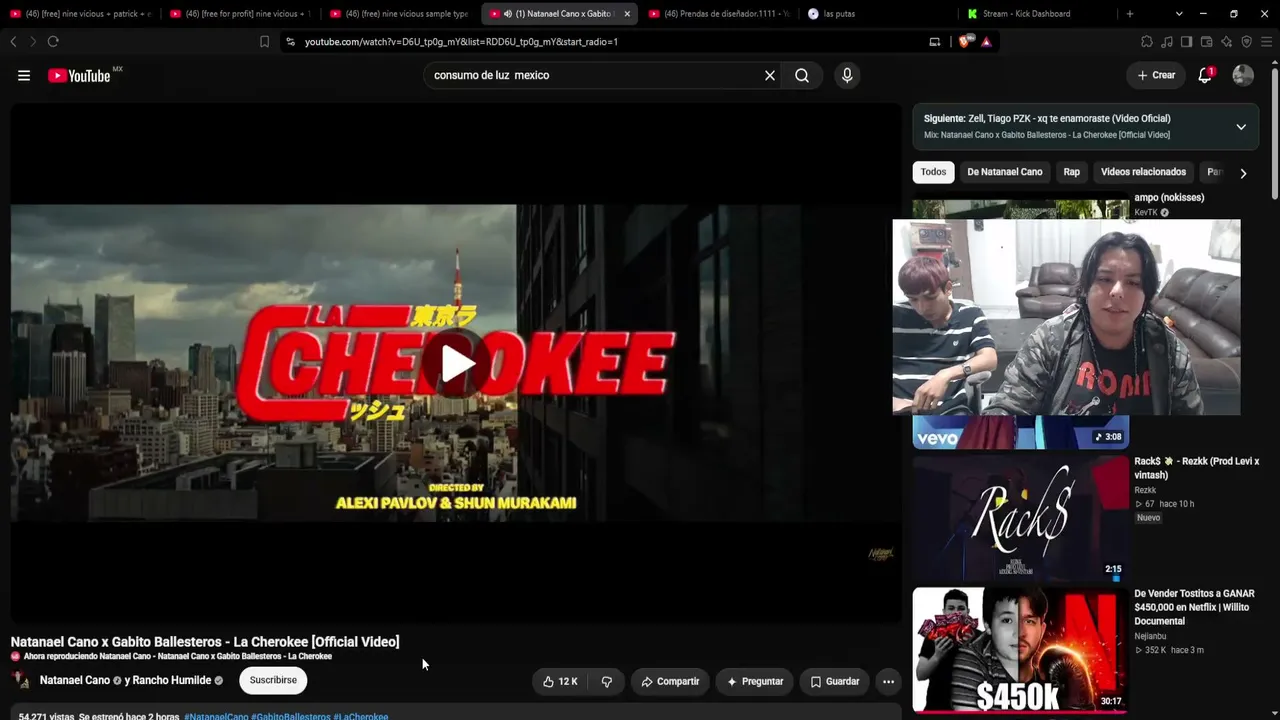The width and height of the screenshot is (1280, 720).
Task: Show more filter chips with the right arrow
Action: pyautogui.click(x=1243, y=173)
